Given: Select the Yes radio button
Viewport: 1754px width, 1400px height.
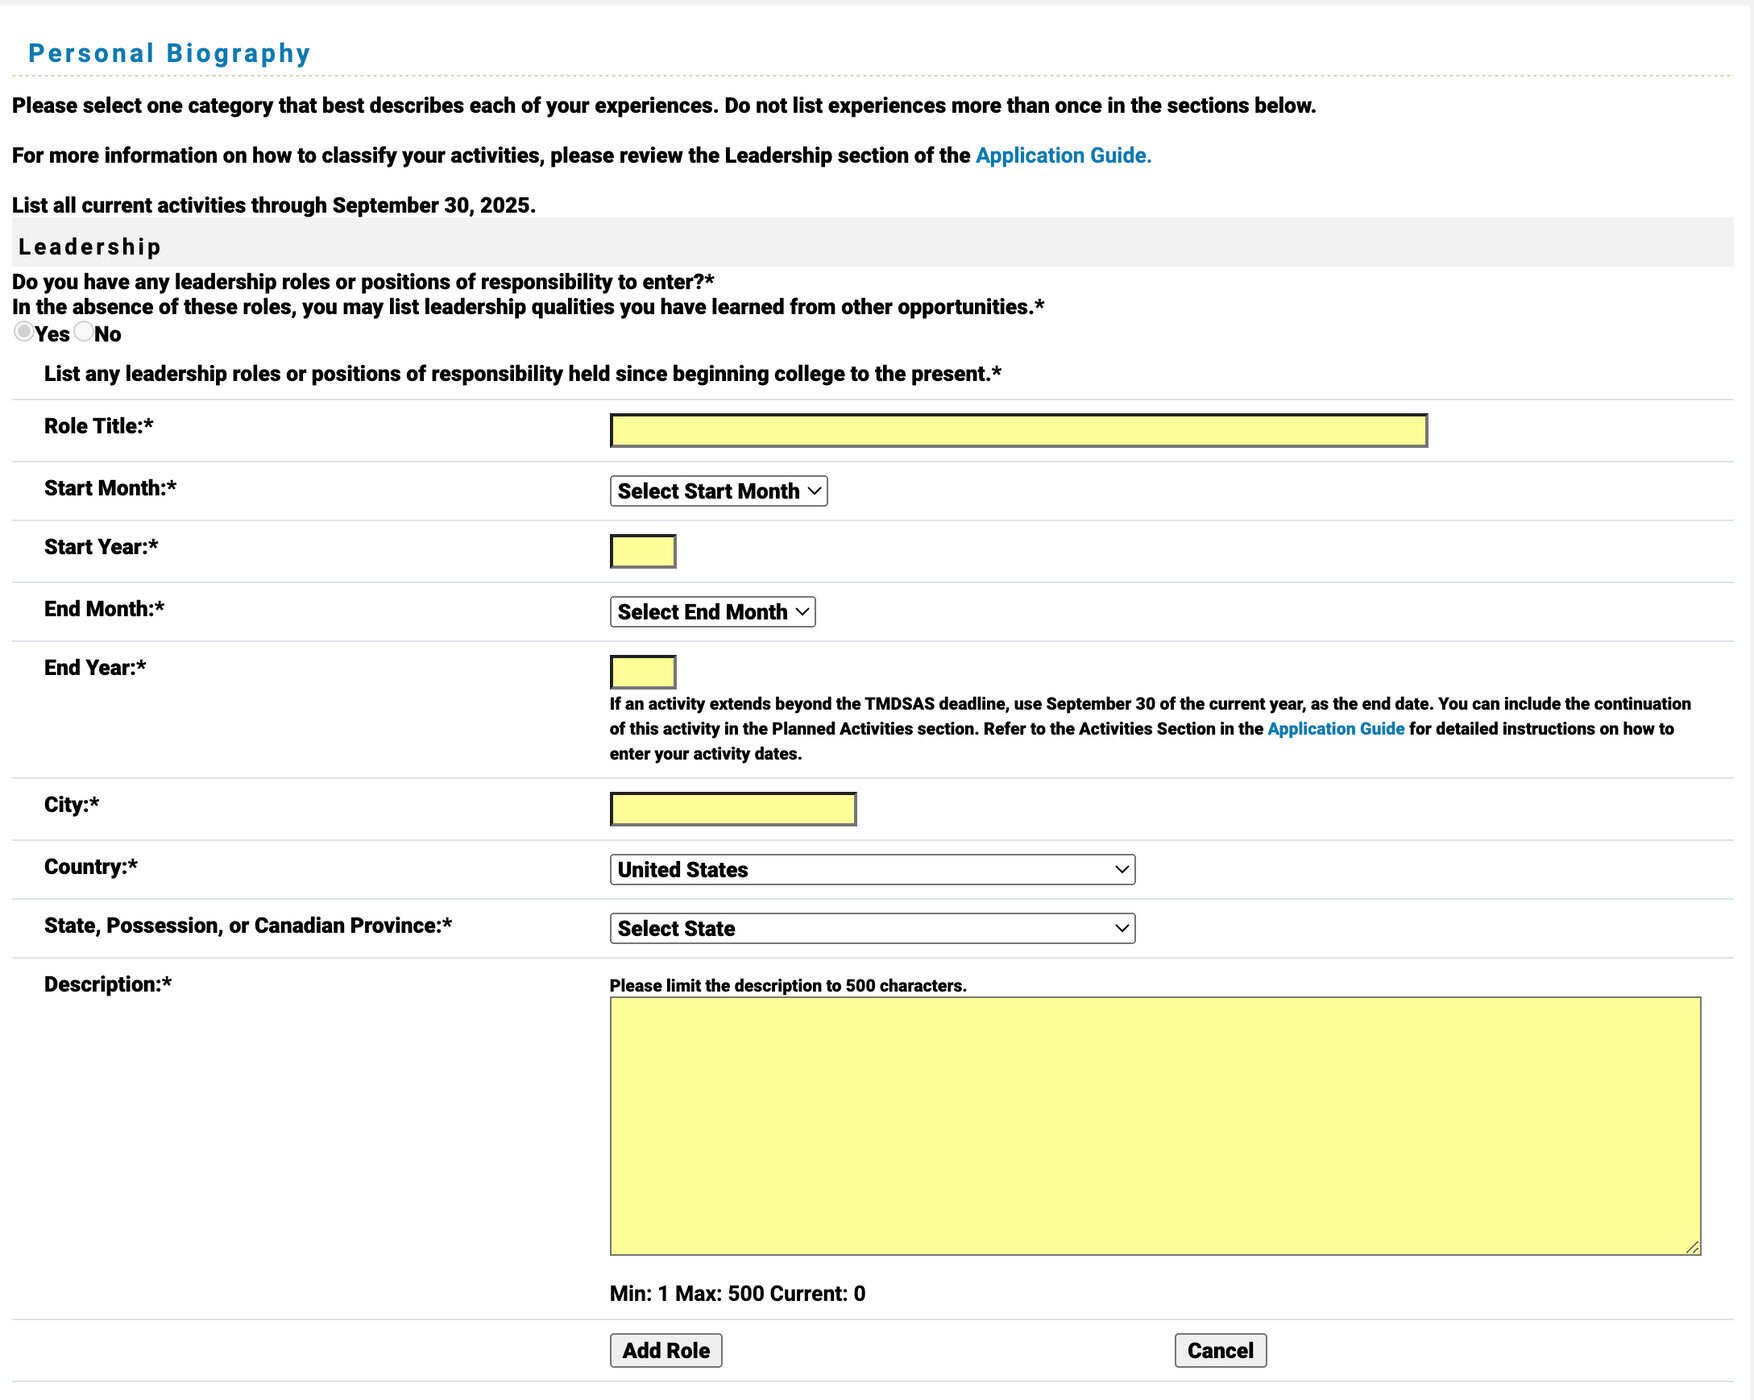Looking at the screenshot, I should (23, 333).
